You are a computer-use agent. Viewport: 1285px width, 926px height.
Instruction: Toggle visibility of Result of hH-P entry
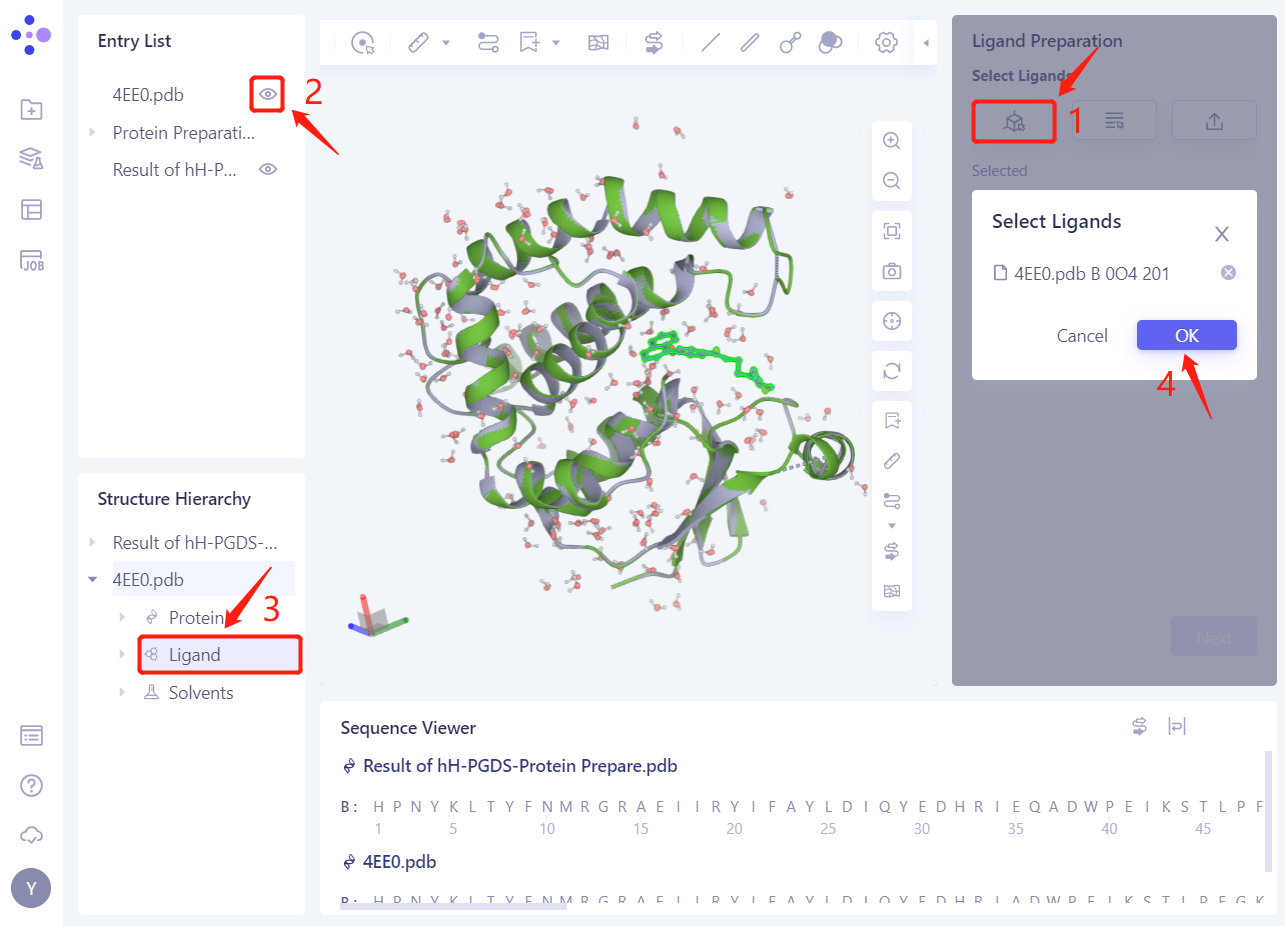[x=267, y=170]
